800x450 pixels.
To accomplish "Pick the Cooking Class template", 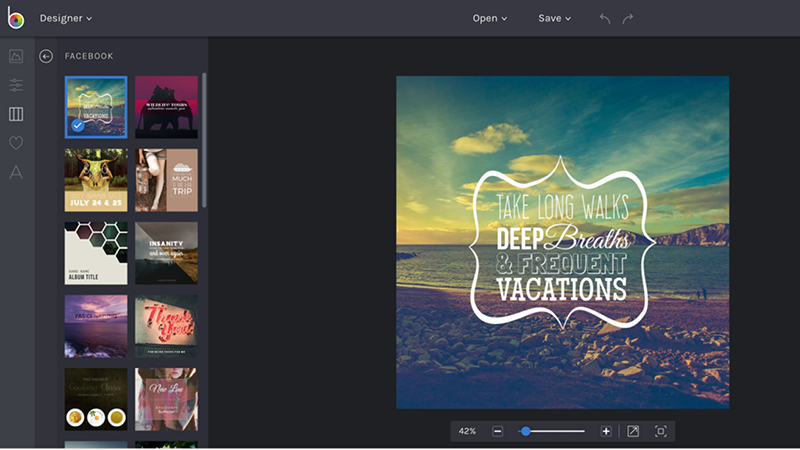I will pyautogui.click(x=96, y=399).
